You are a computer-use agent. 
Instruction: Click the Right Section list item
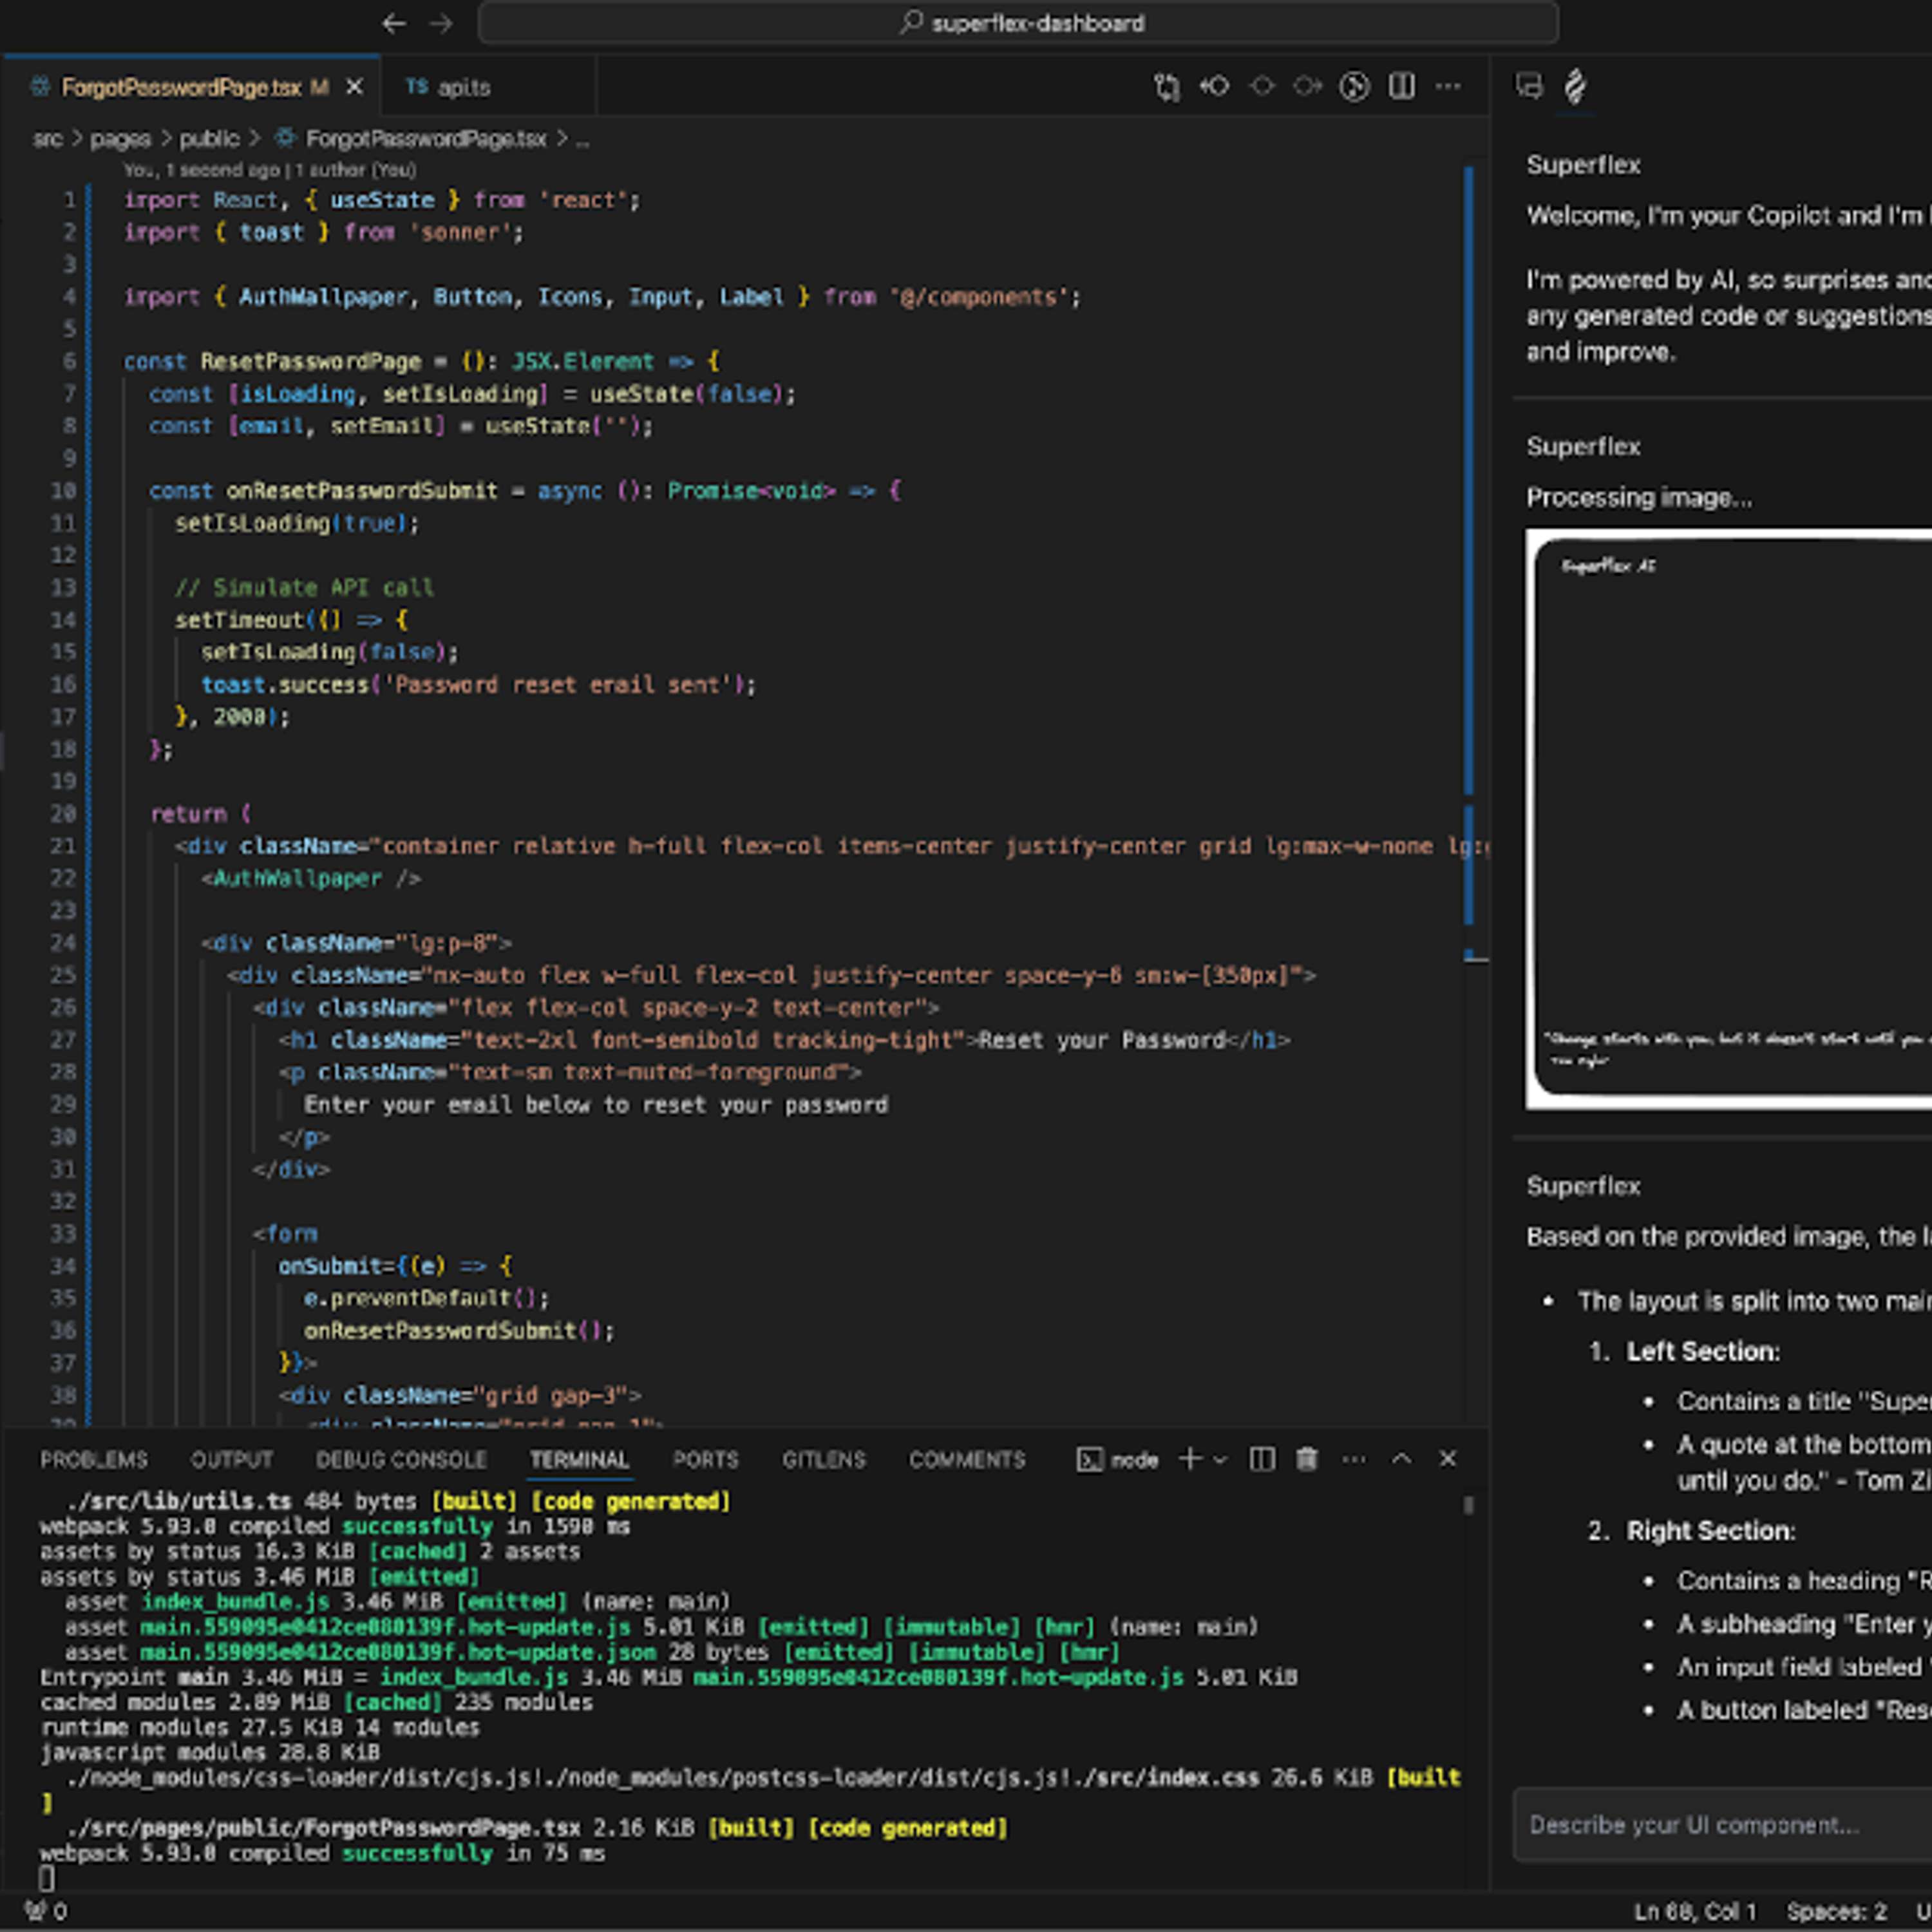pyautogui.click(x=1710, y=1531)
